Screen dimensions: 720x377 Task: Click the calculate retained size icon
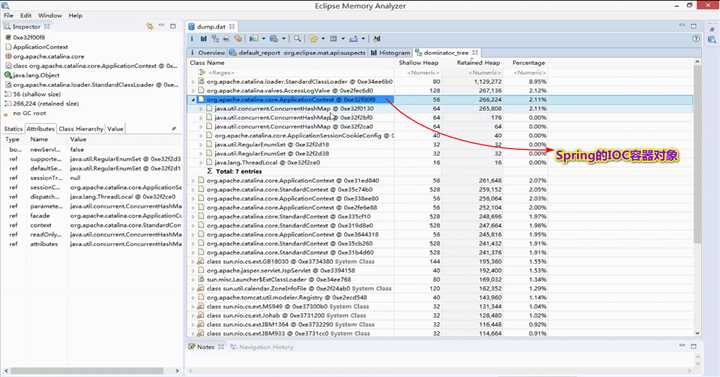point(334,39)
